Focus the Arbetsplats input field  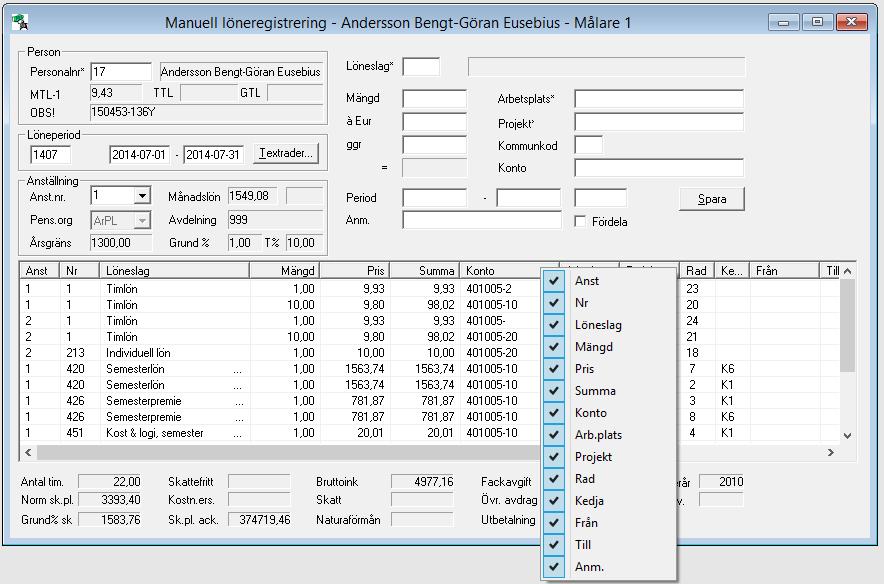point(658,99)
